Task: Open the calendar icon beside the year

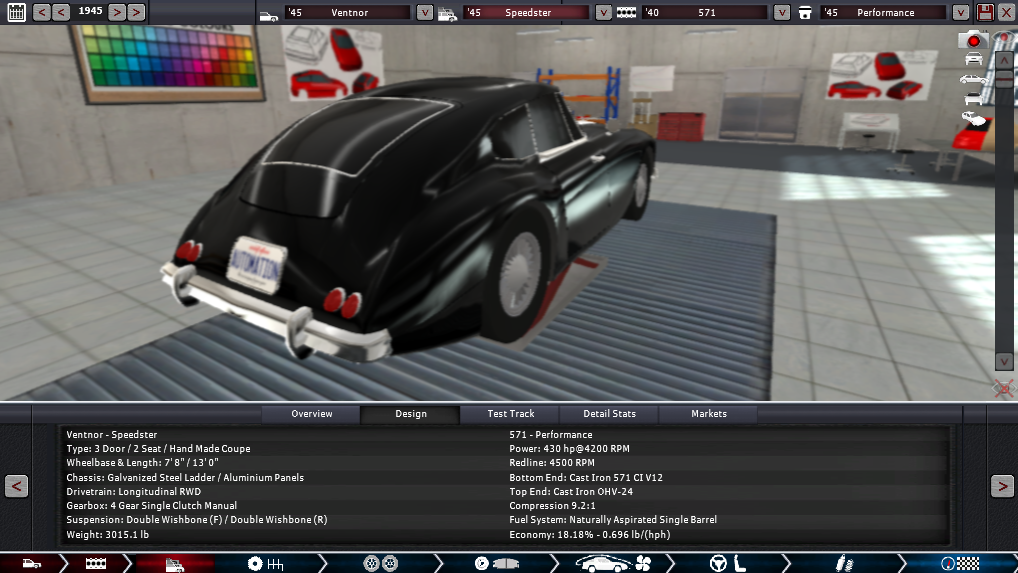Action: [x=16, y=12]
